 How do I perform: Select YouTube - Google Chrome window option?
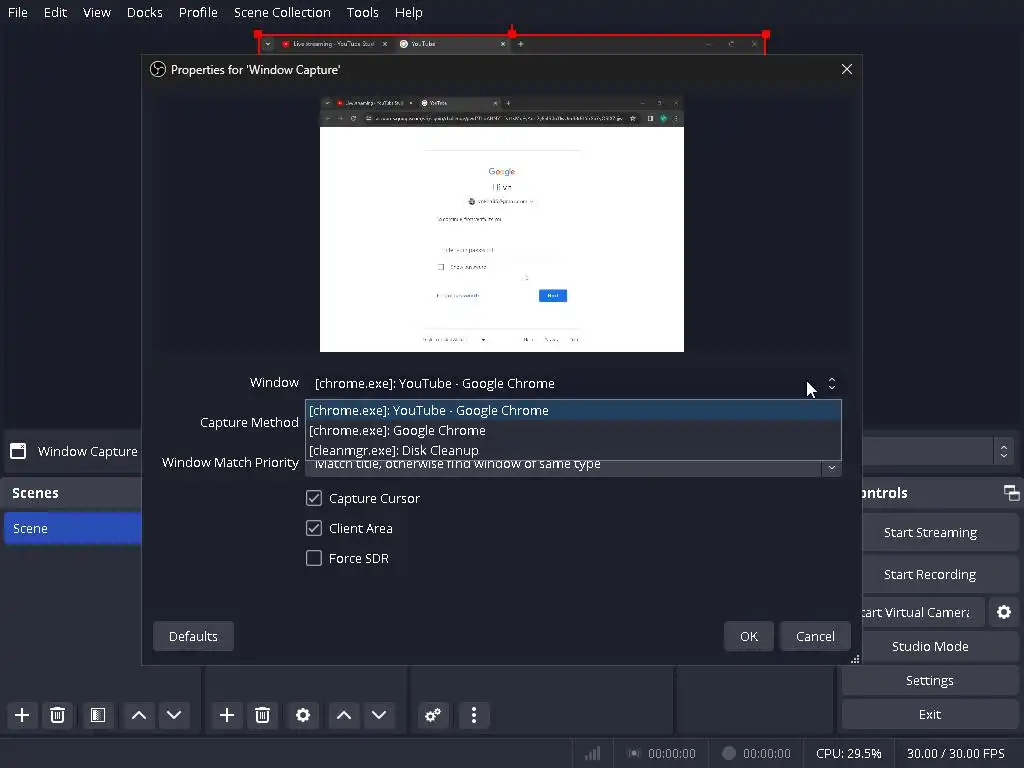573,410
